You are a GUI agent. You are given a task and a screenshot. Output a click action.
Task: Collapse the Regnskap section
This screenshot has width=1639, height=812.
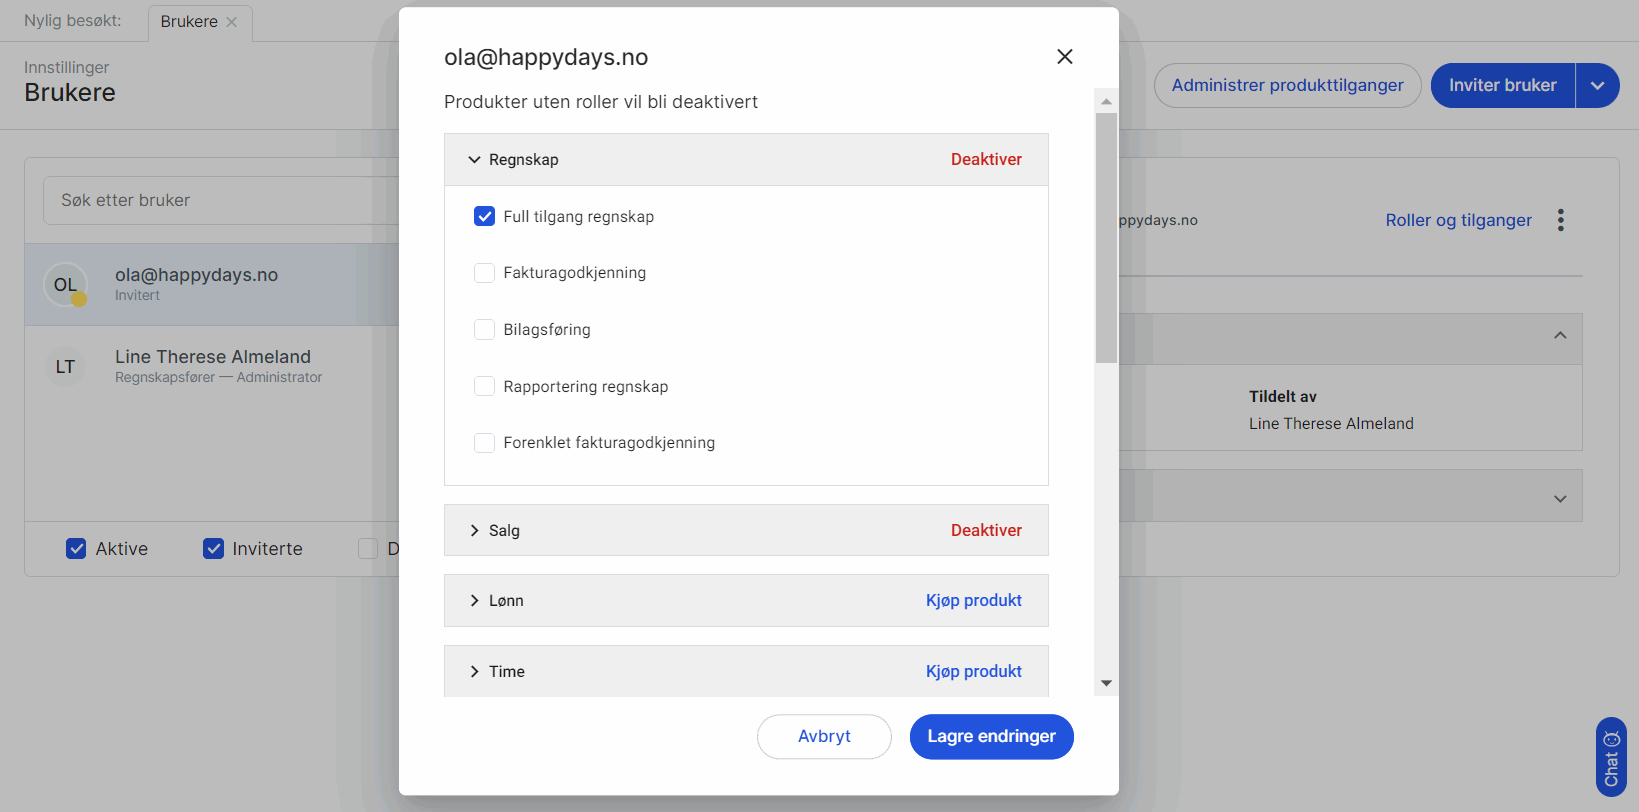pyautogui.click(x=475, y=160)
